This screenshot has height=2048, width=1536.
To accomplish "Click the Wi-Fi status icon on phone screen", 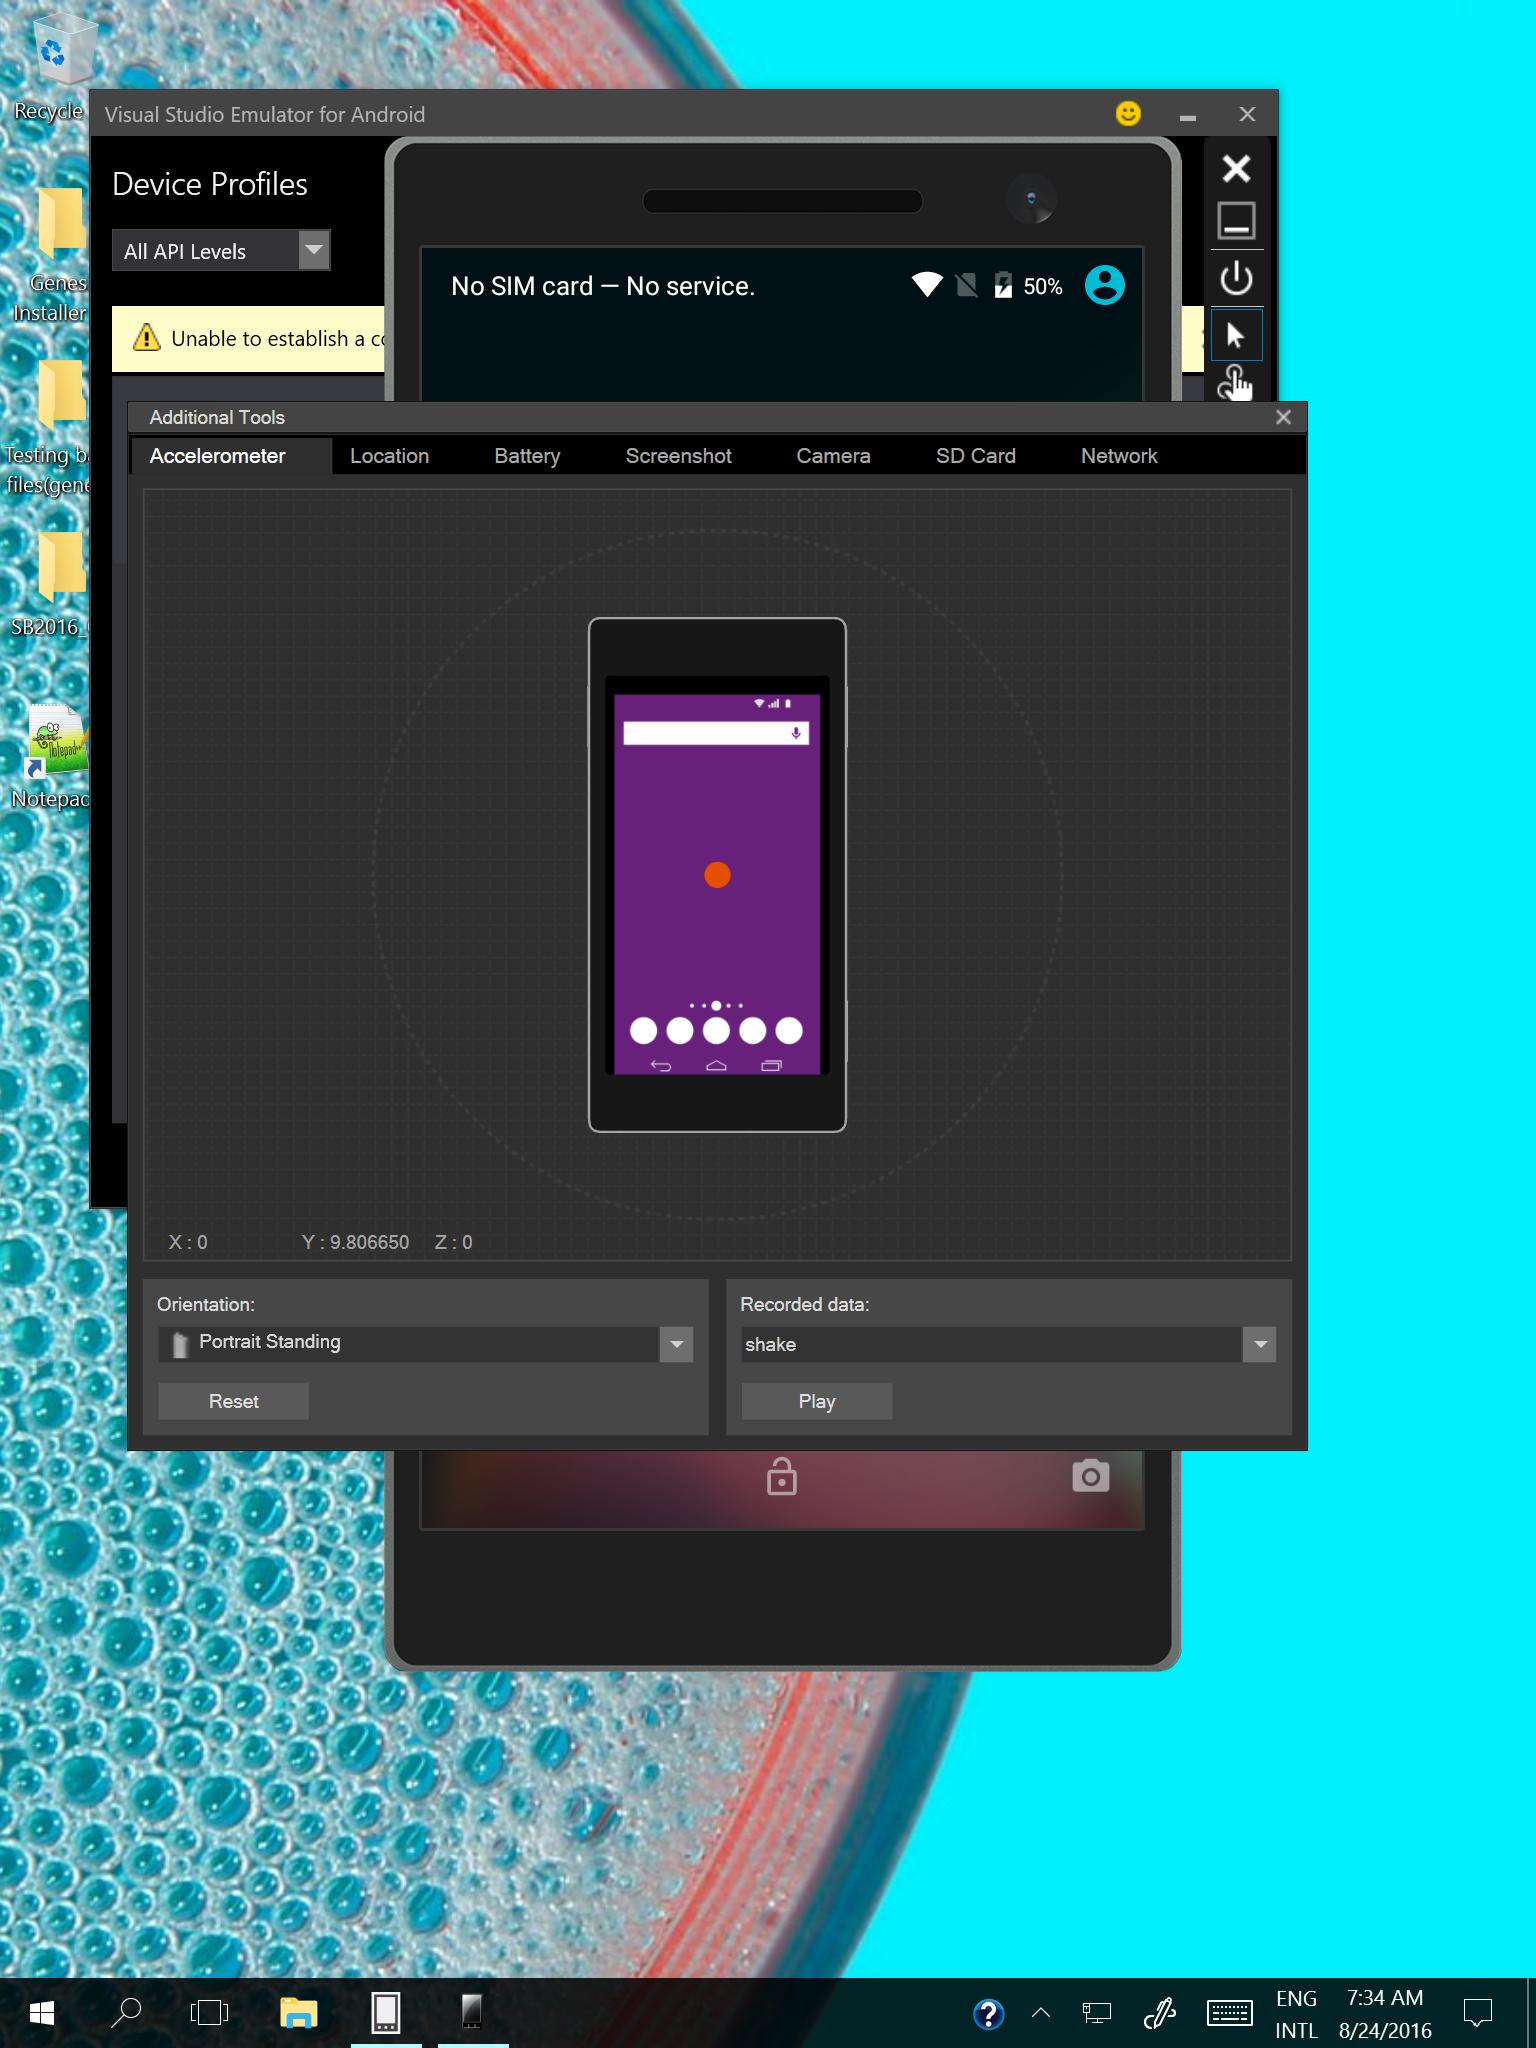I will (x=927, y=285).
